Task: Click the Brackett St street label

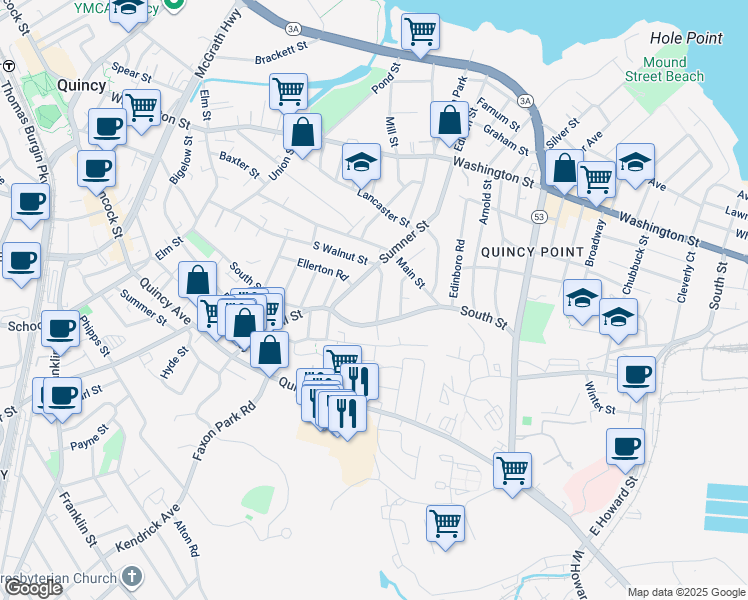Action: [281, 53]
